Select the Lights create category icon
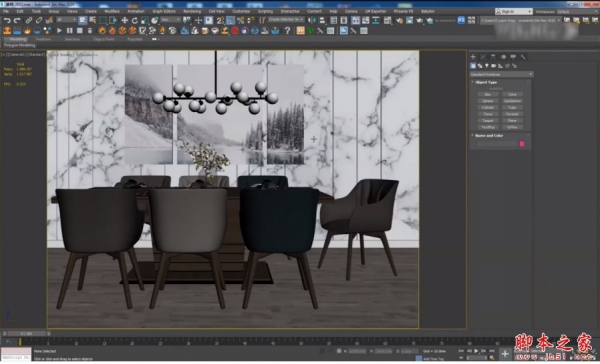The width and height of the screenshot is (600, 364). pyautogui.click(x=487, y=66)
